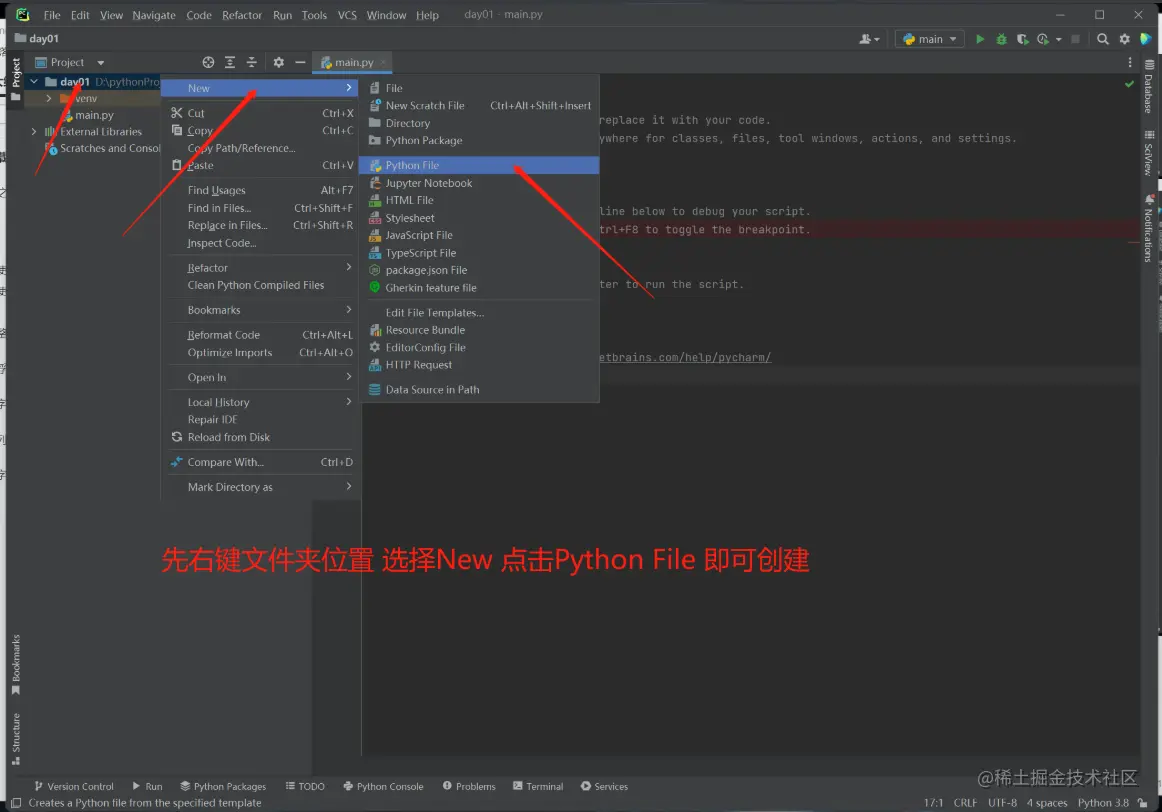Open Version Control tool window
Viewport: 1162px width, 812px height.
point(73,786)
